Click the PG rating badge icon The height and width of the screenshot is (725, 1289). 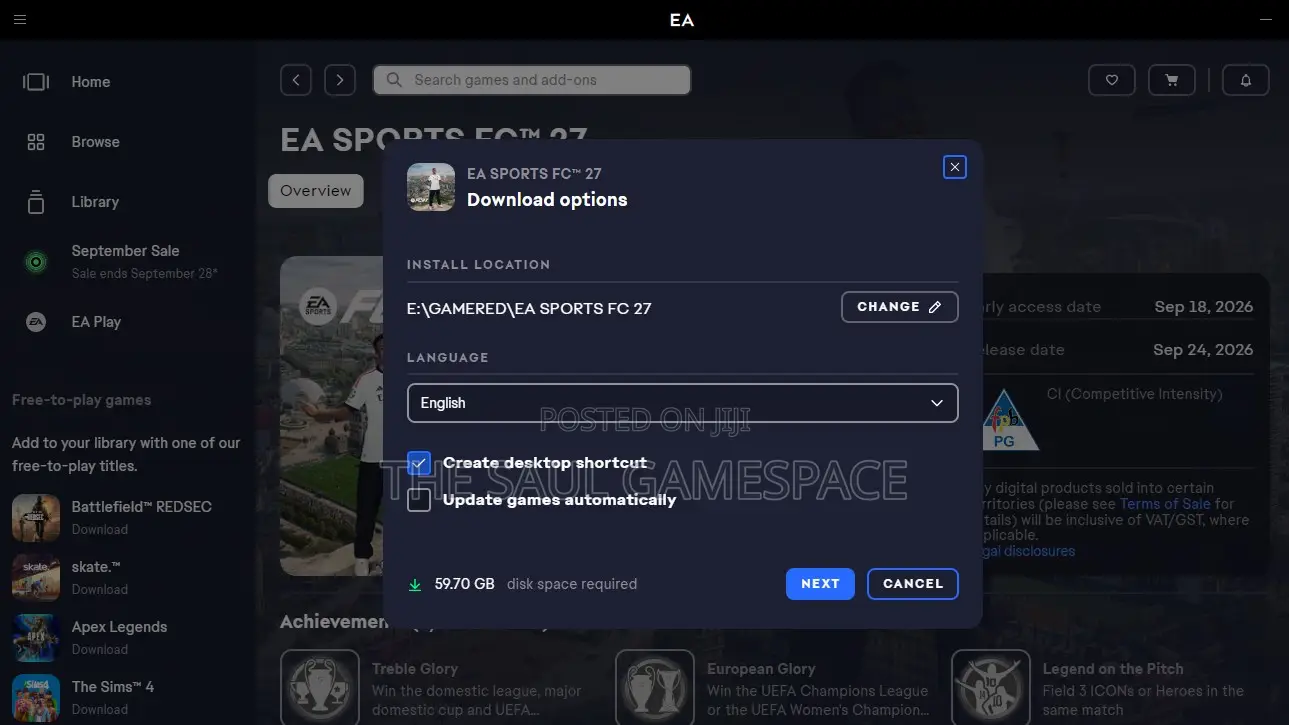[x=1011, y=422]
